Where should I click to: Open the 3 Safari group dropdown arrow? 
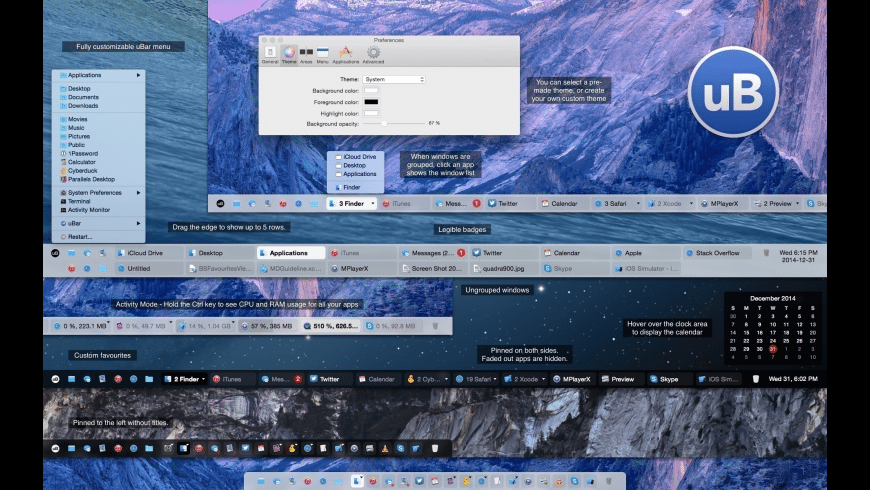click(x=638, y=204)
